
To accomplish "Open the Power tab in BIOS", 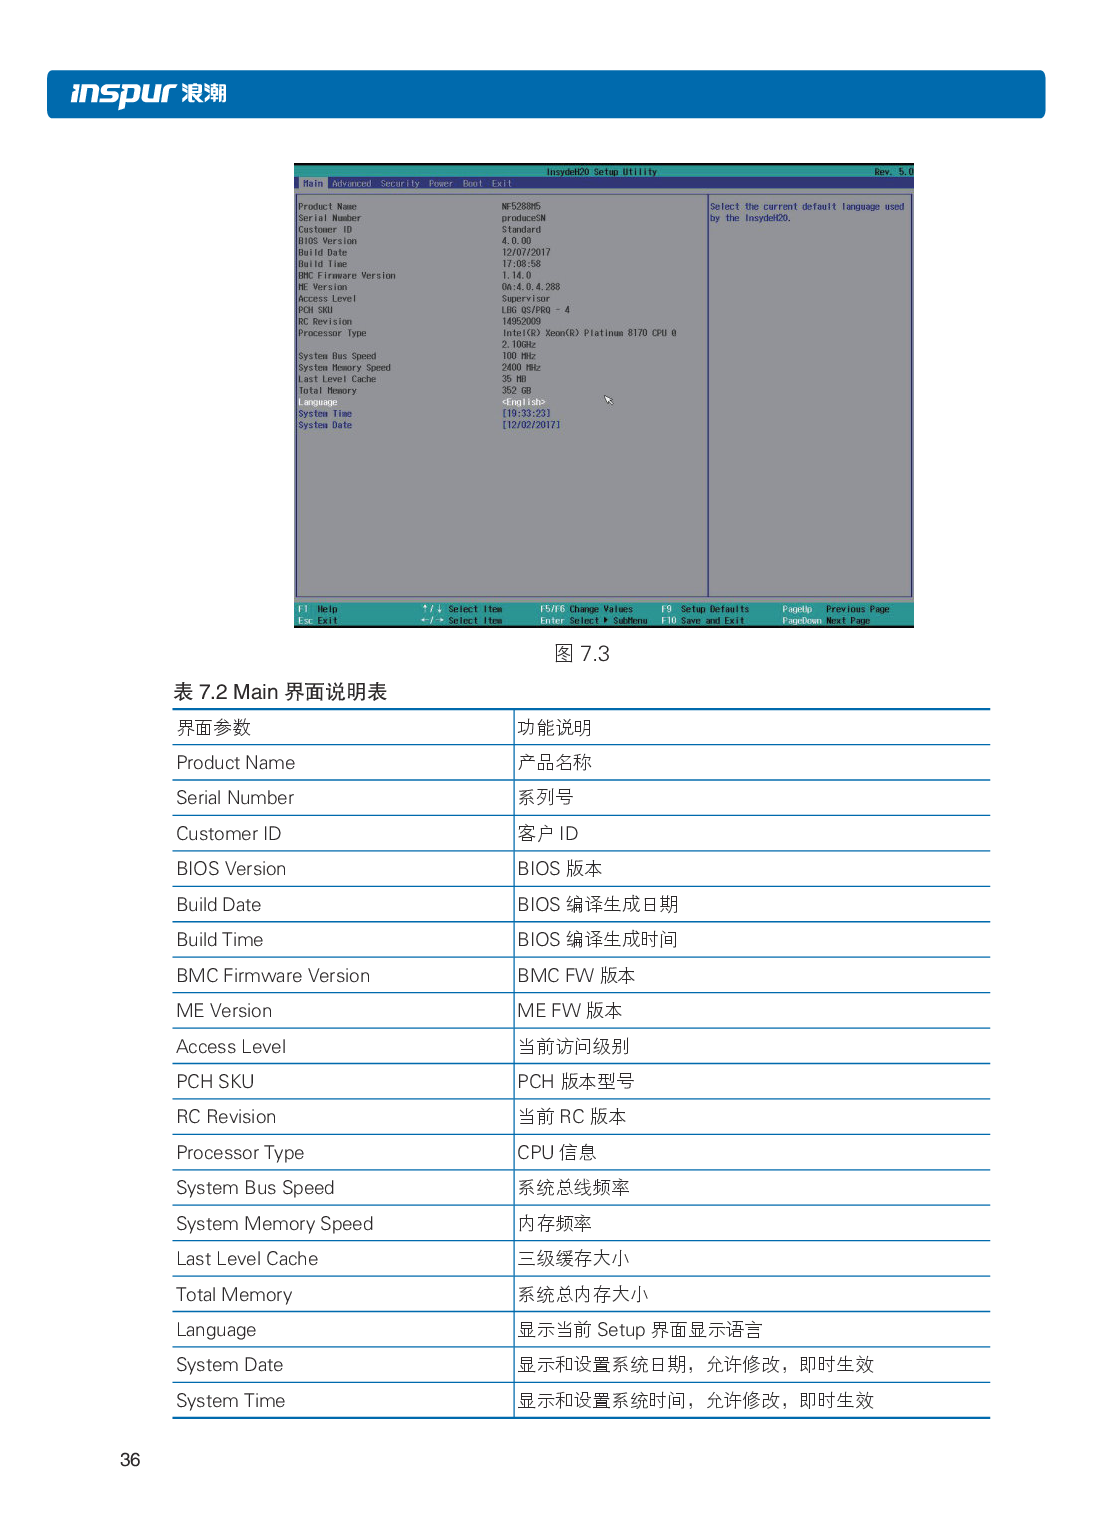I will click(441, 184).
